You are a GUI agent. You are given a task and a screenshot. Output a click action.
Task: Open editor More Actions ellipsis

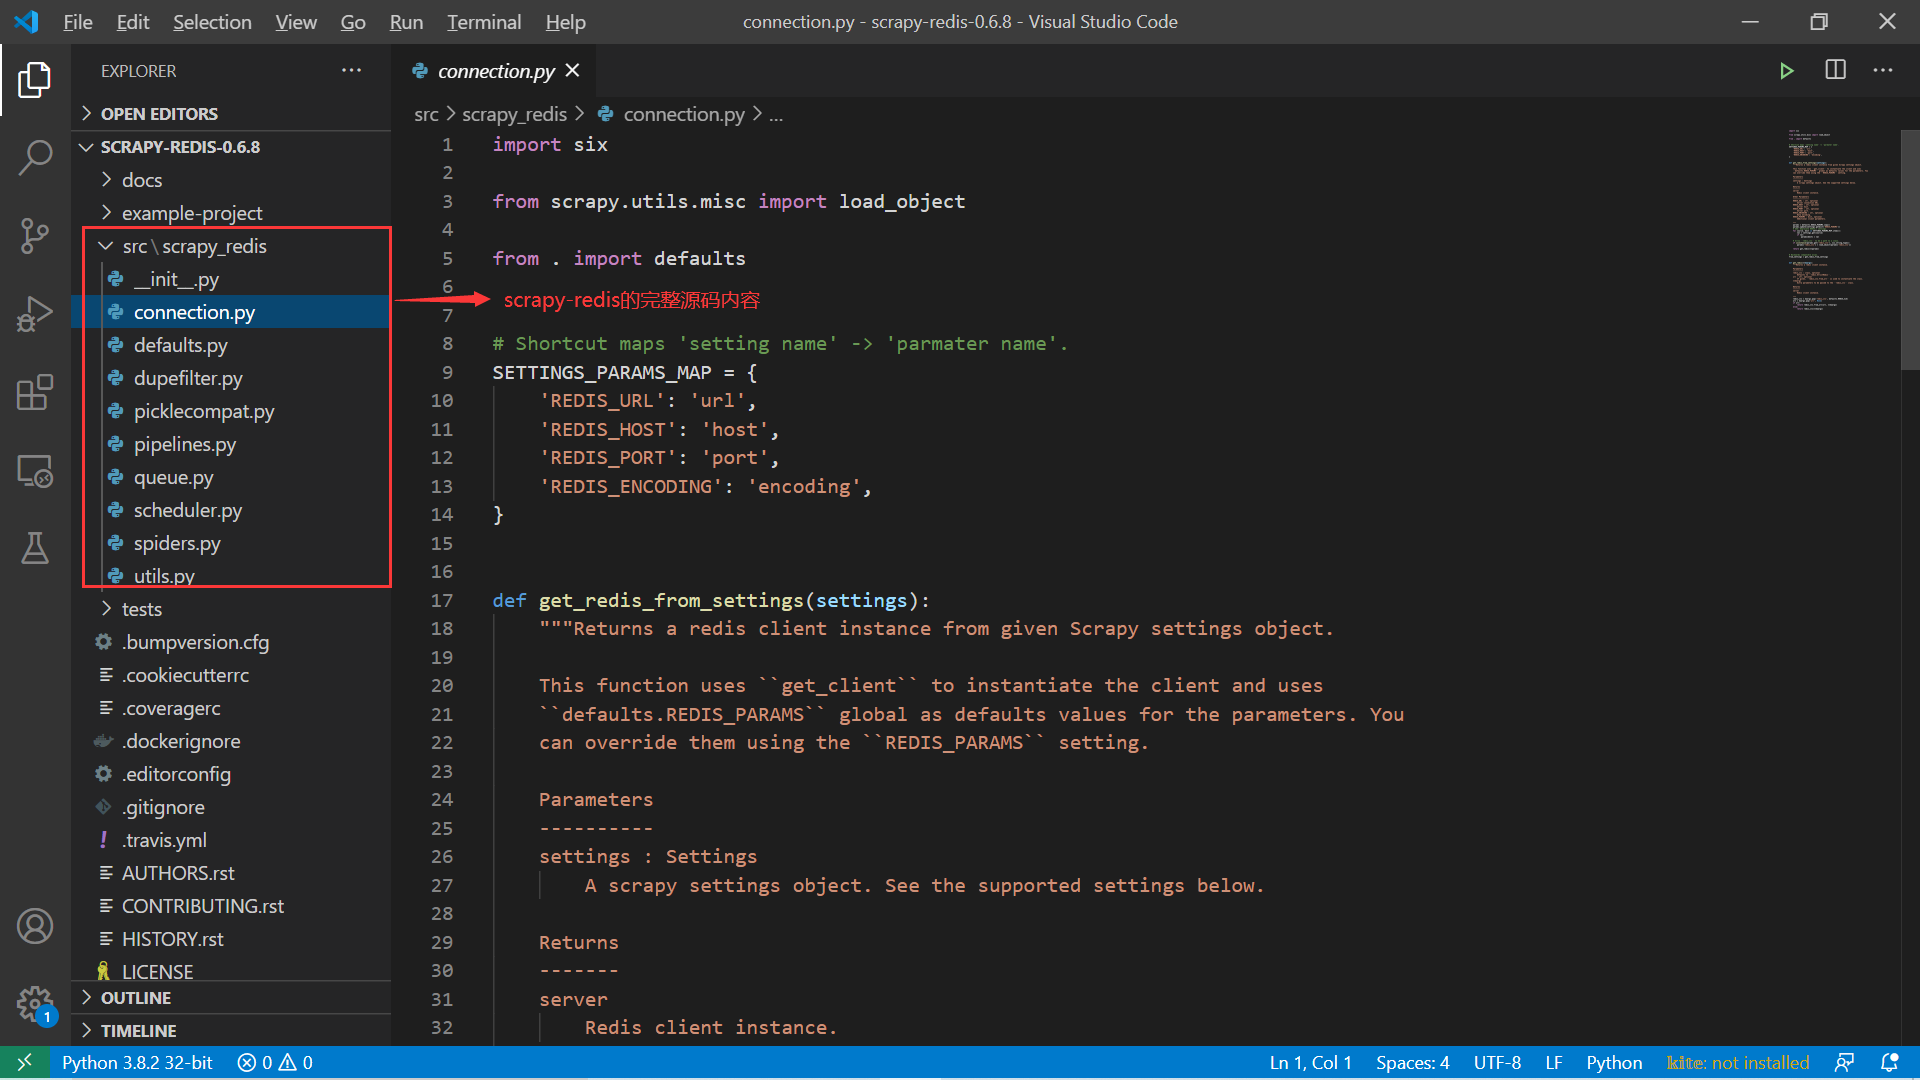[x=1883, y=70]
